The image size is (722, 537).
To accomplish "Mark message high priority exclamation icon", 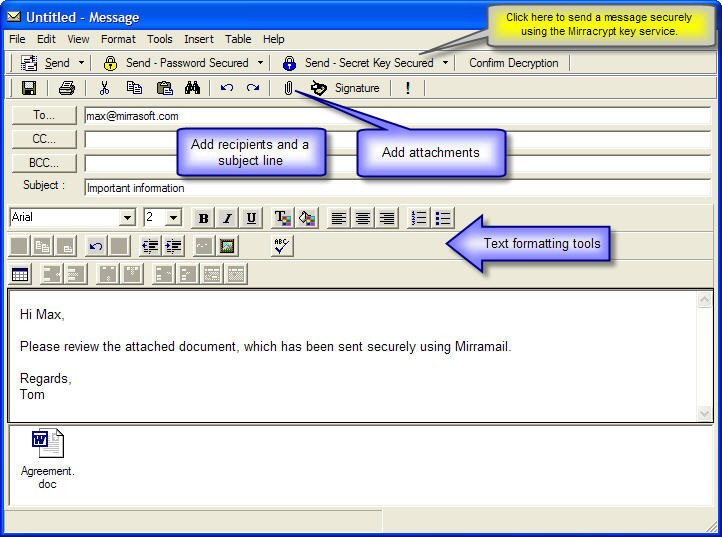I will point(408,88).
